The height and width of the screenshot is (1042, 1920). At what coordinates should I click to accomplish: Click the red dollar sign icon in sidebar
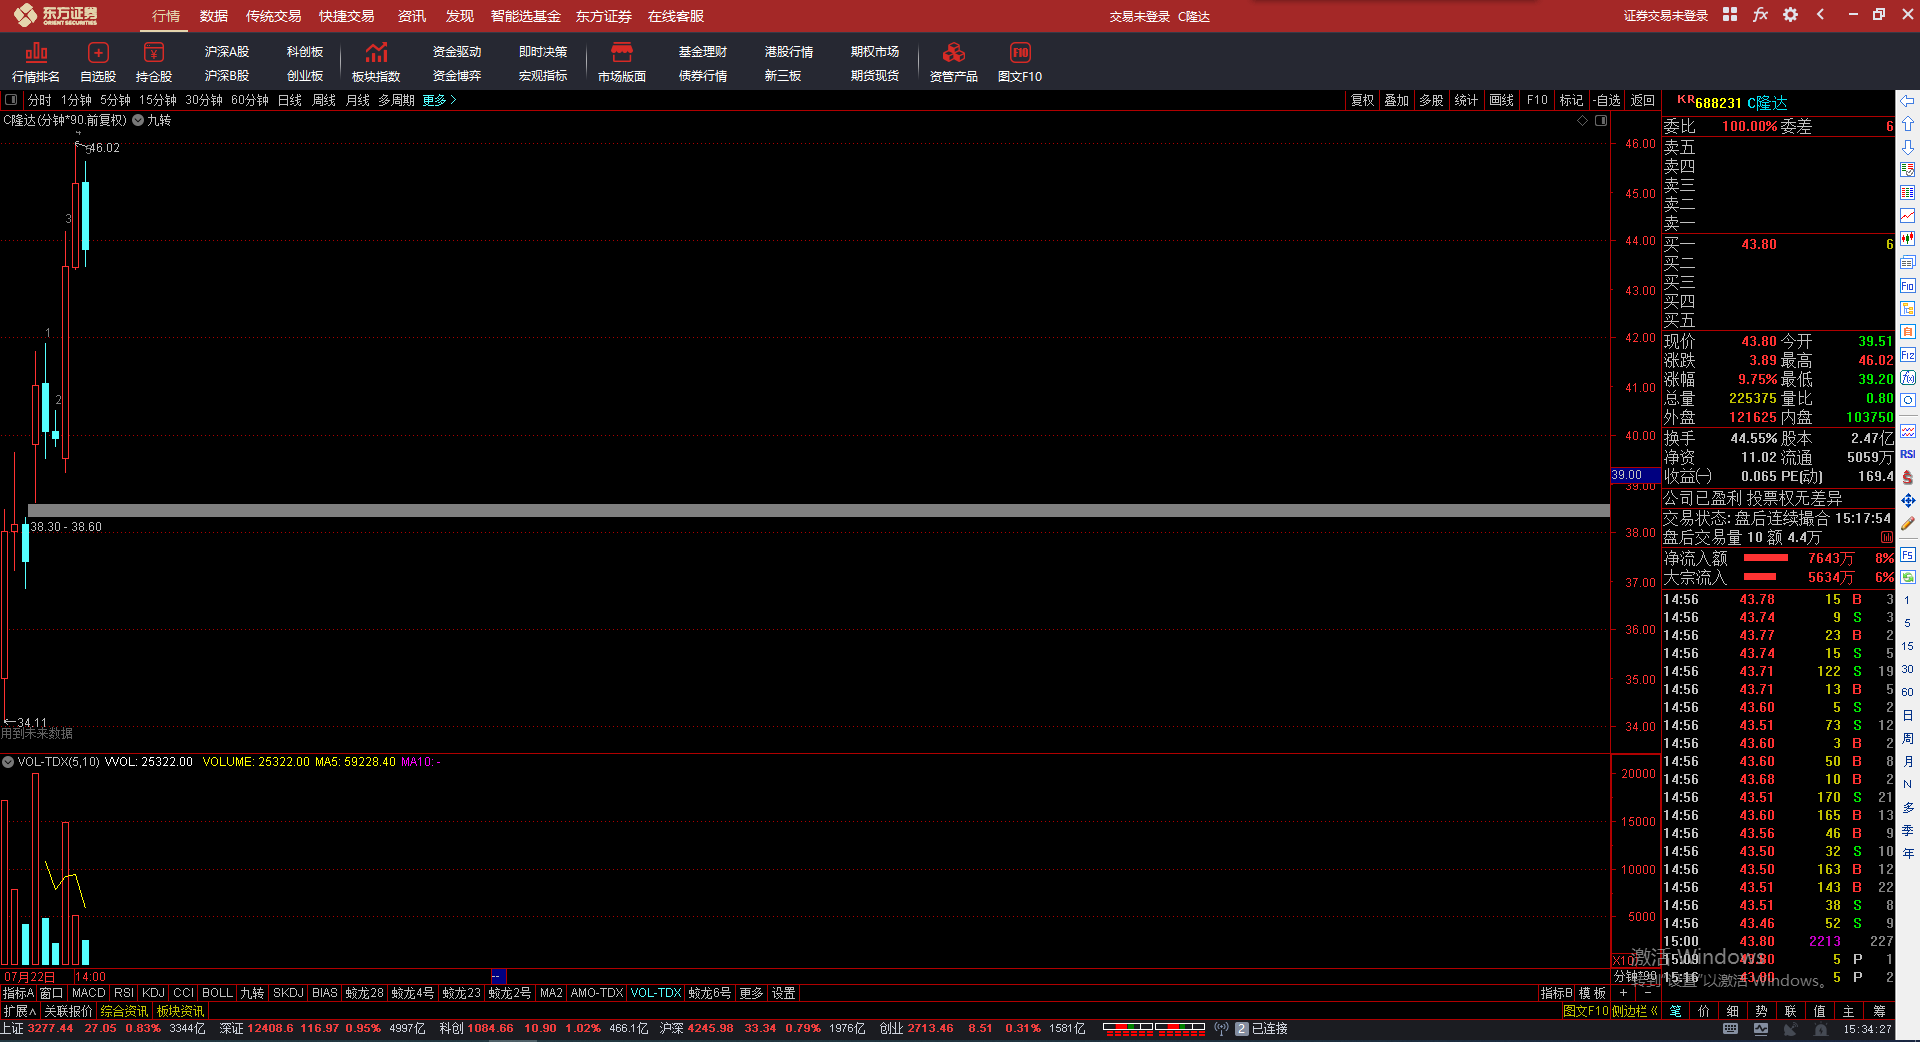click(1908, 477)
